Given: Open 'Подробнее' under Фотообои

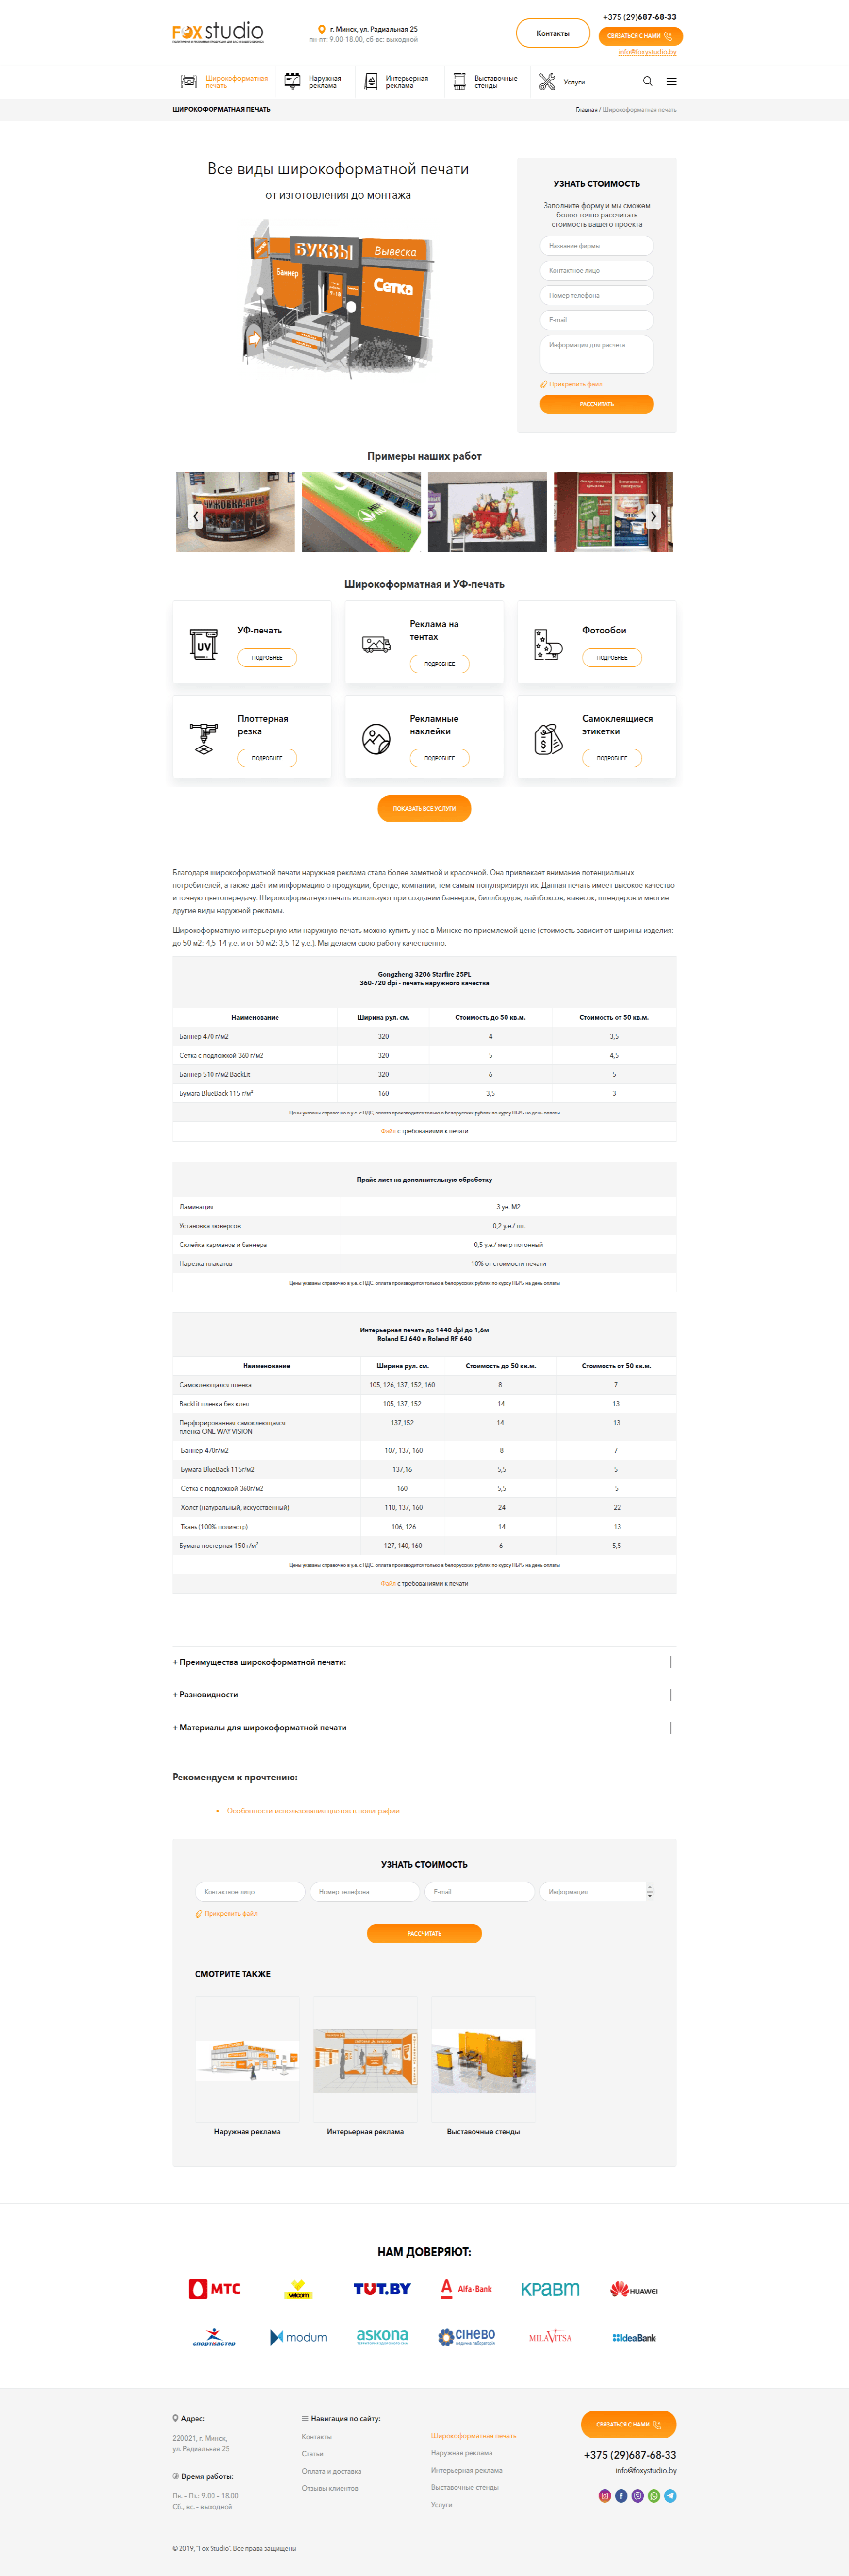Looking at the screenshot, I should point(612,658).
